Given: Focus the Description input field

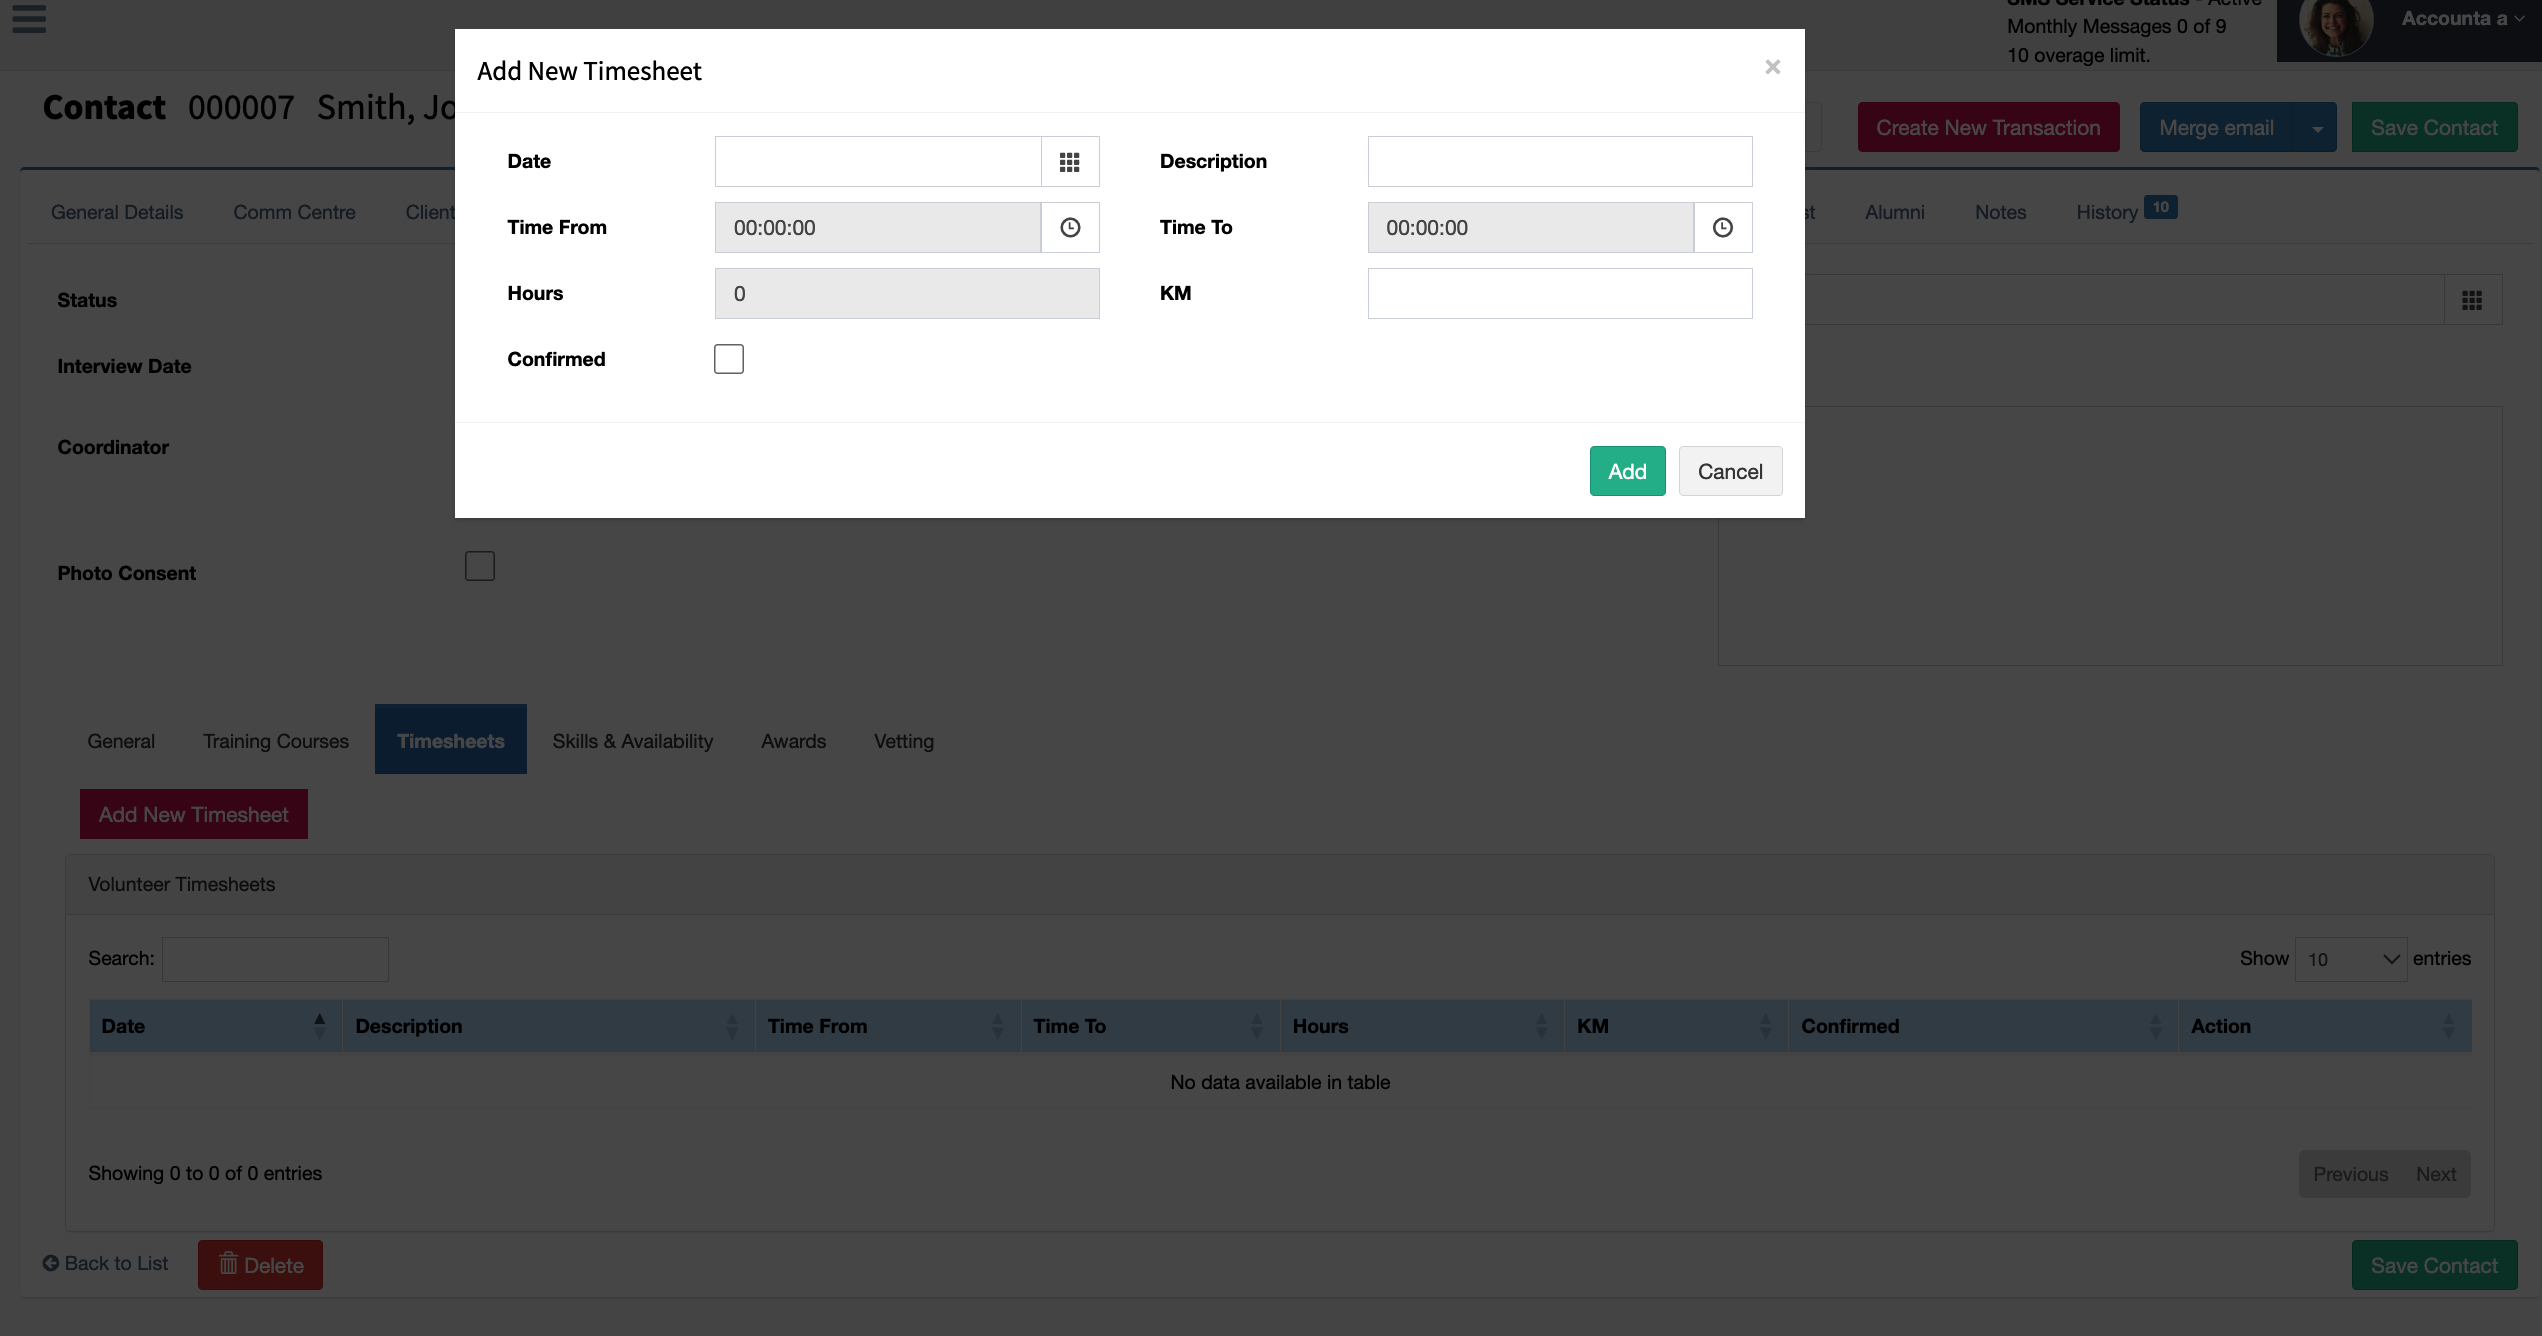Looking at the screenshot, I should point(1560,161).
